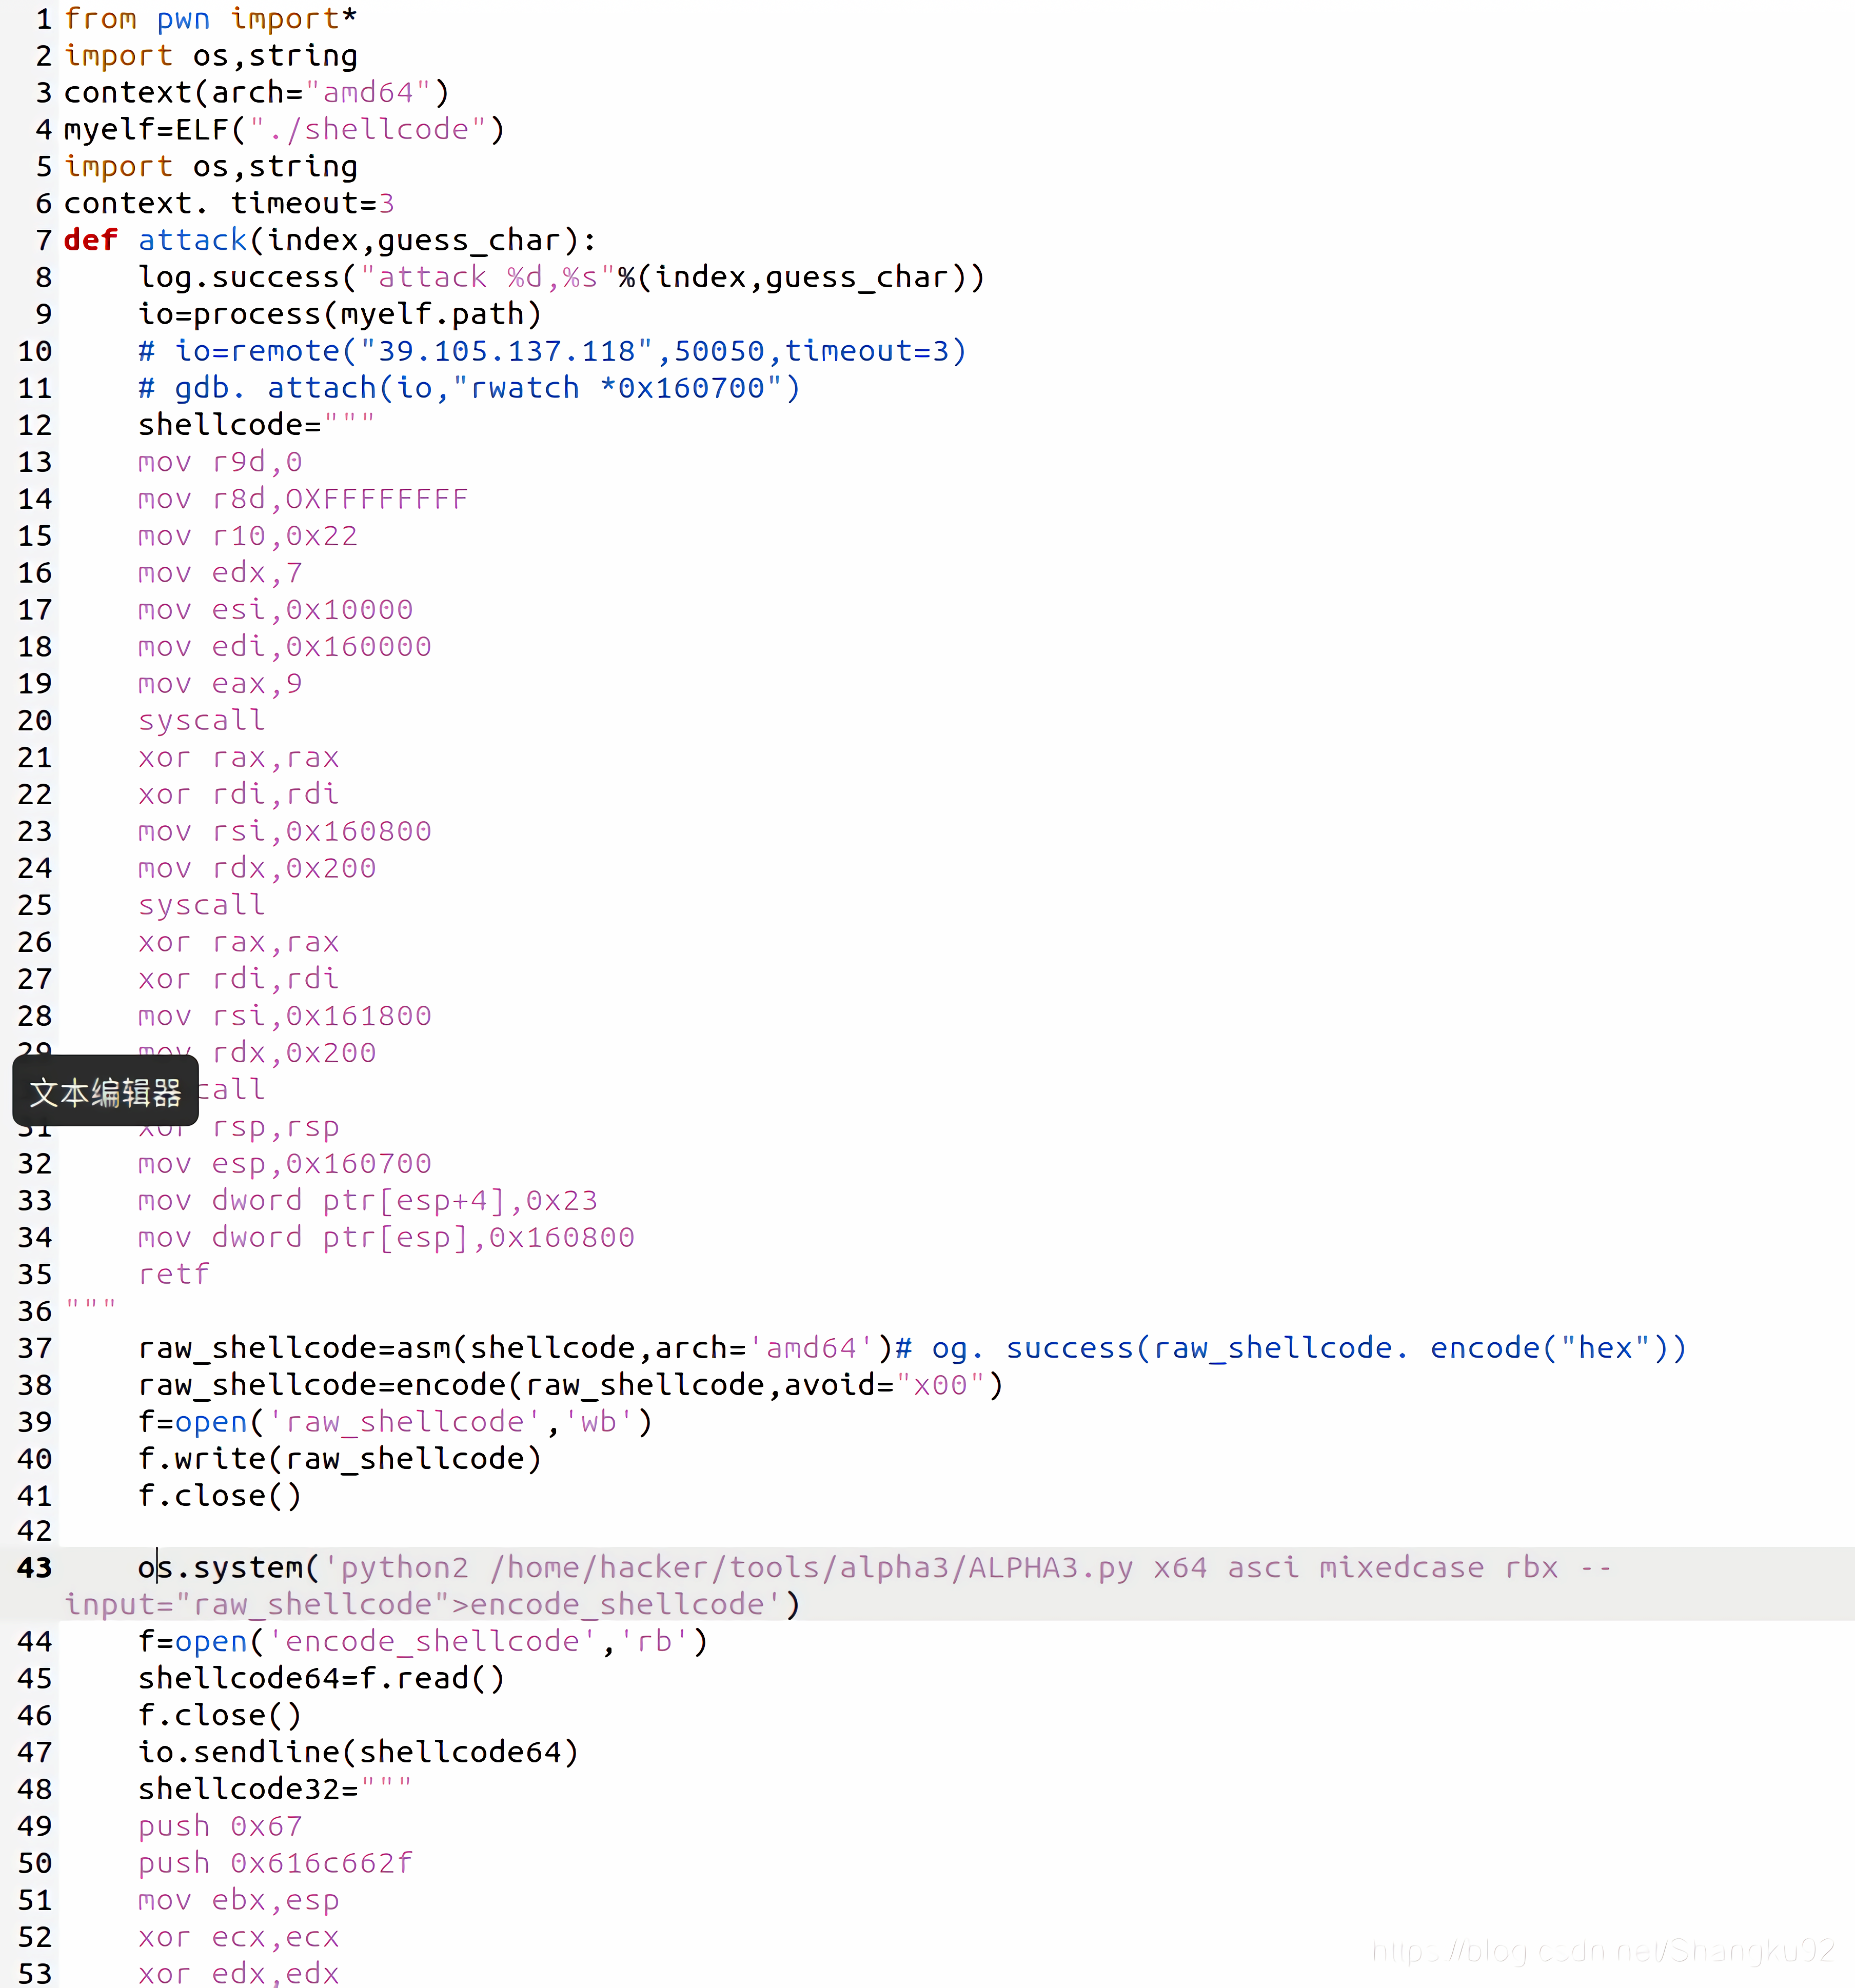Click line number 7 in gutter

pyautogui.click(x=43, y=240)
